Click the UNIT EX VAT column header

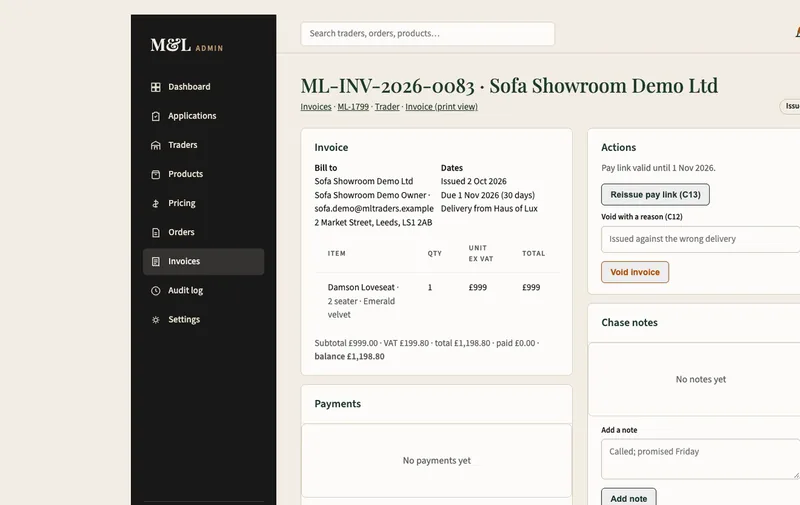point(481,254)
